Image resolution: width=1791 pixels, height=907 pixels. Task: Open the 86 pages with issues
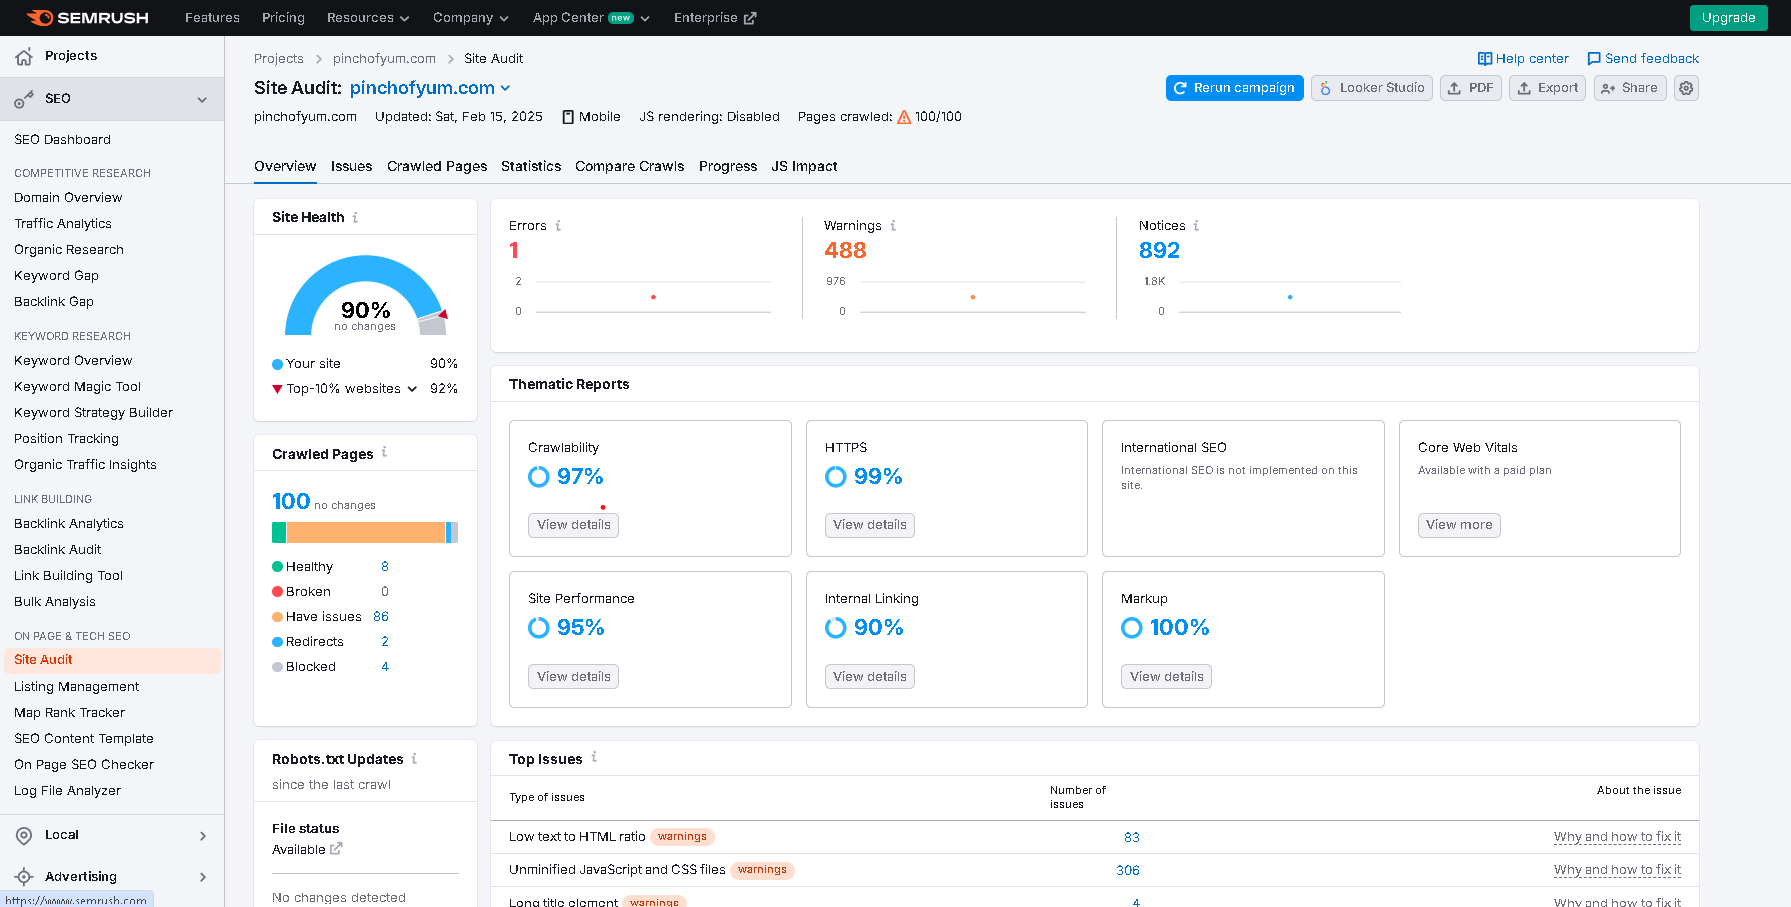pos(381,617)
